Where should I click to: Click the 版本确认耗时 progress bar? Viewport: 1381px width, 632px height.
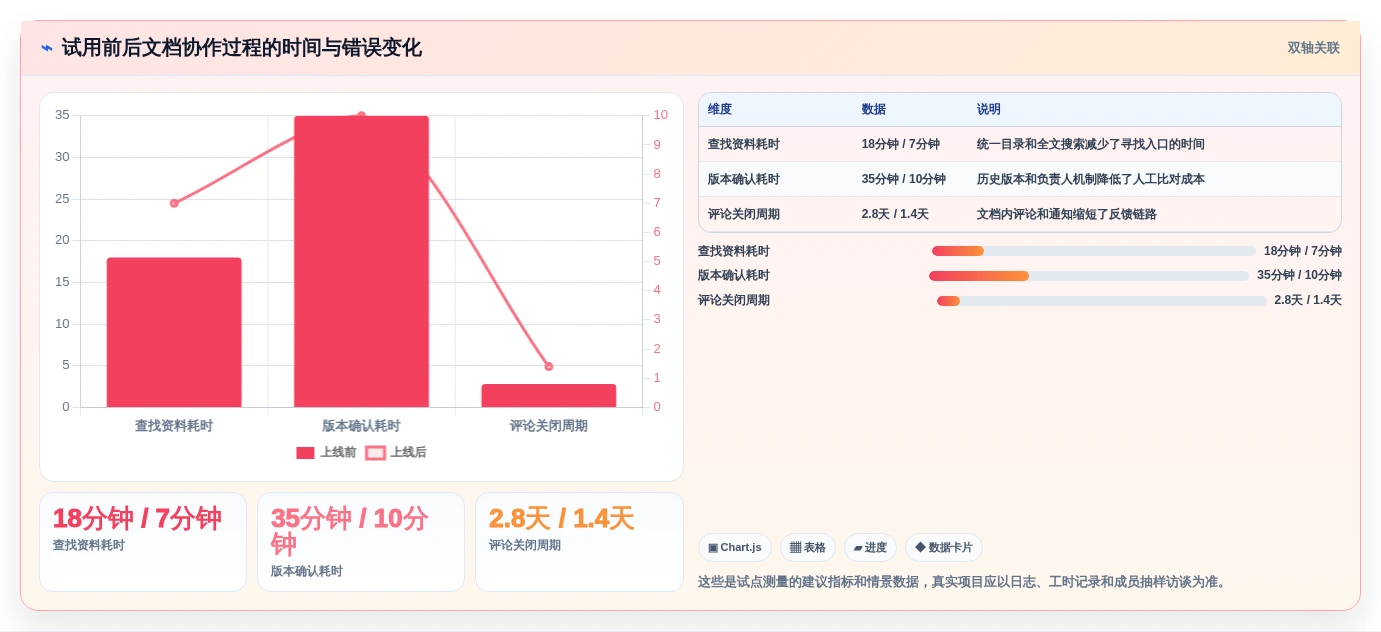point(1089,276)
